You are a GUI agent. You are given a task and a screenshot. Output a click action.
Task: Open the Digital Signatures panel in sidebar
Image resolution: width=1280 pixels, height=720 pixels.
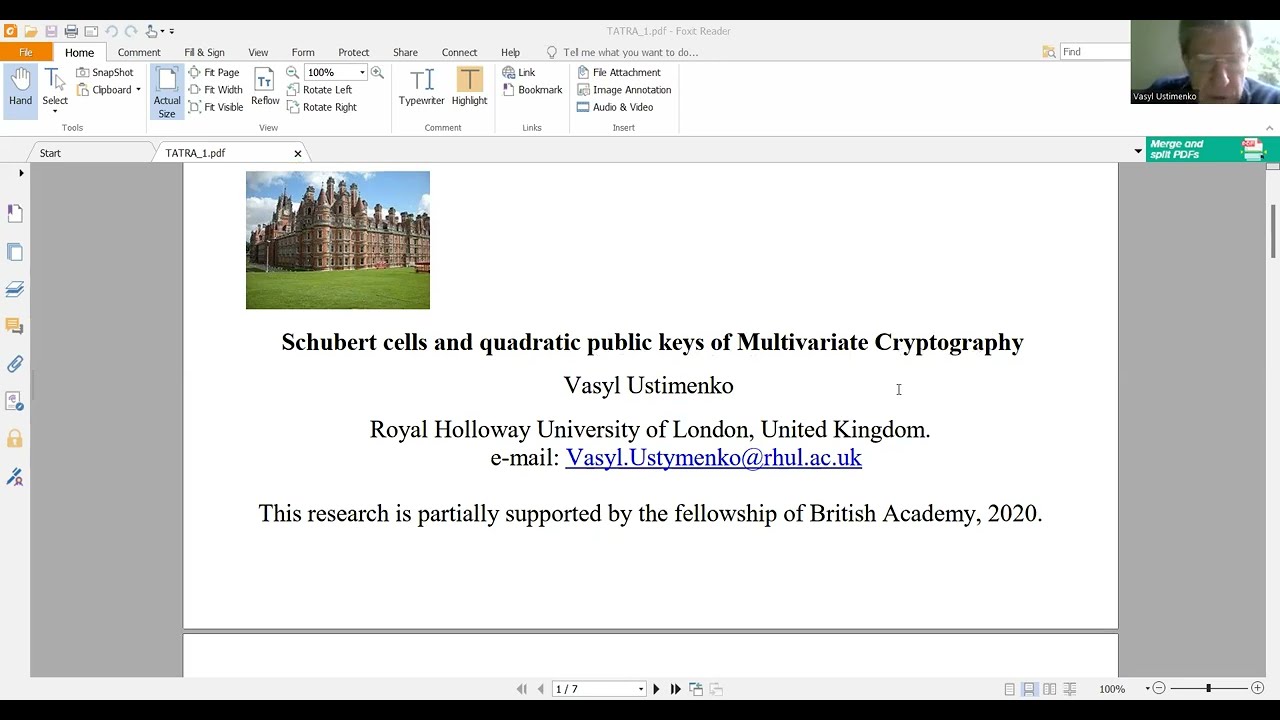(15, 477)
